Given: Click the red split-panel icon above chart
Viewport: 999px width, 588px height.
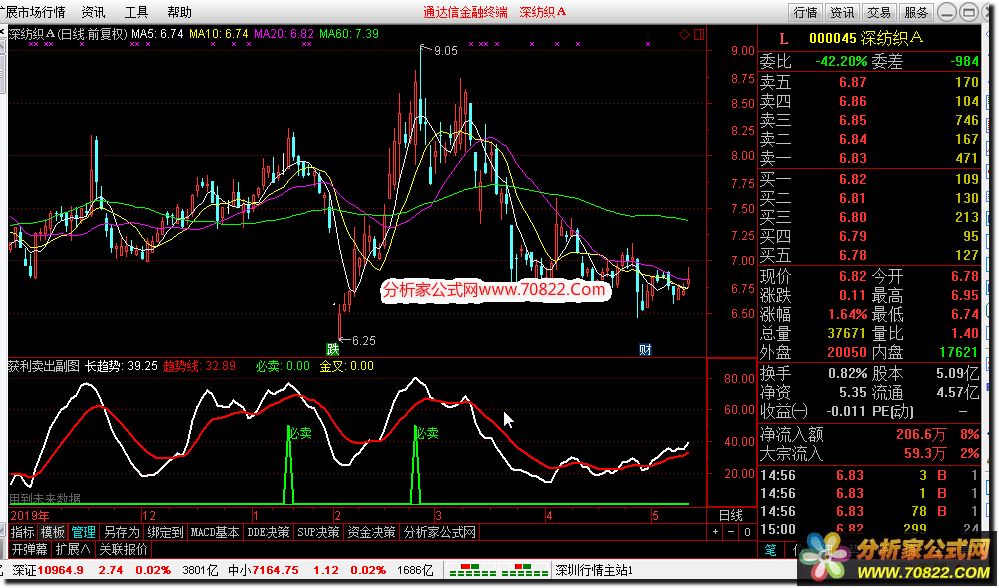Looking at the screenshot, I should [x=699, y=34].
